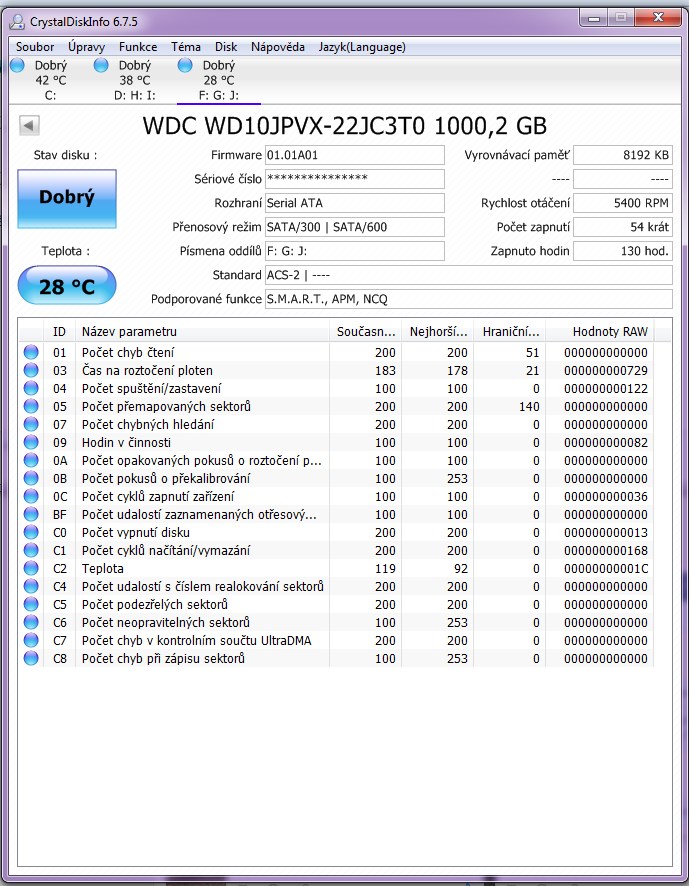Click the Hraniční... column header
The image size is (689, 886).
coord(510,332)
